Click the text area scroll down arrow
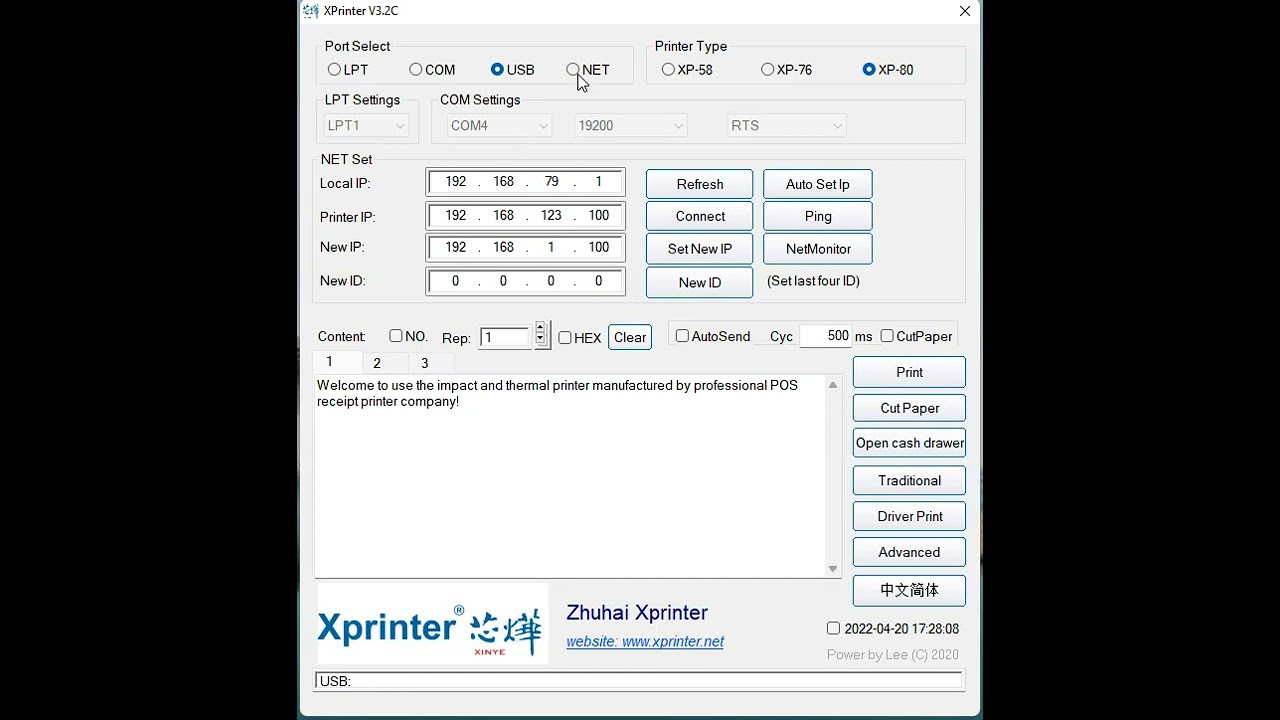The height and width of the screenshot is (720, 1280). (833, 569)
